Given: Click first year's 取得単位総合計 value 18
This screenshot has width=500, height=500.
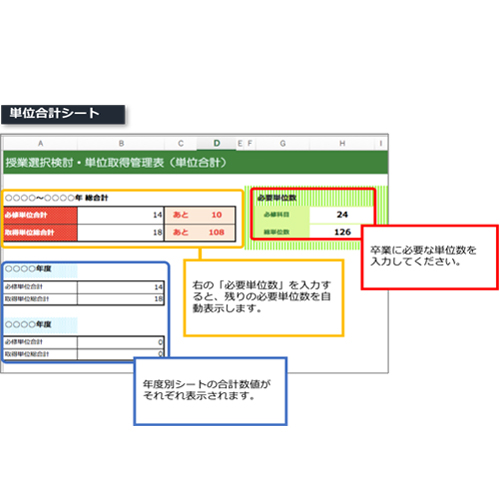Looking at the screenshot, I should click(x=121, y=299).
